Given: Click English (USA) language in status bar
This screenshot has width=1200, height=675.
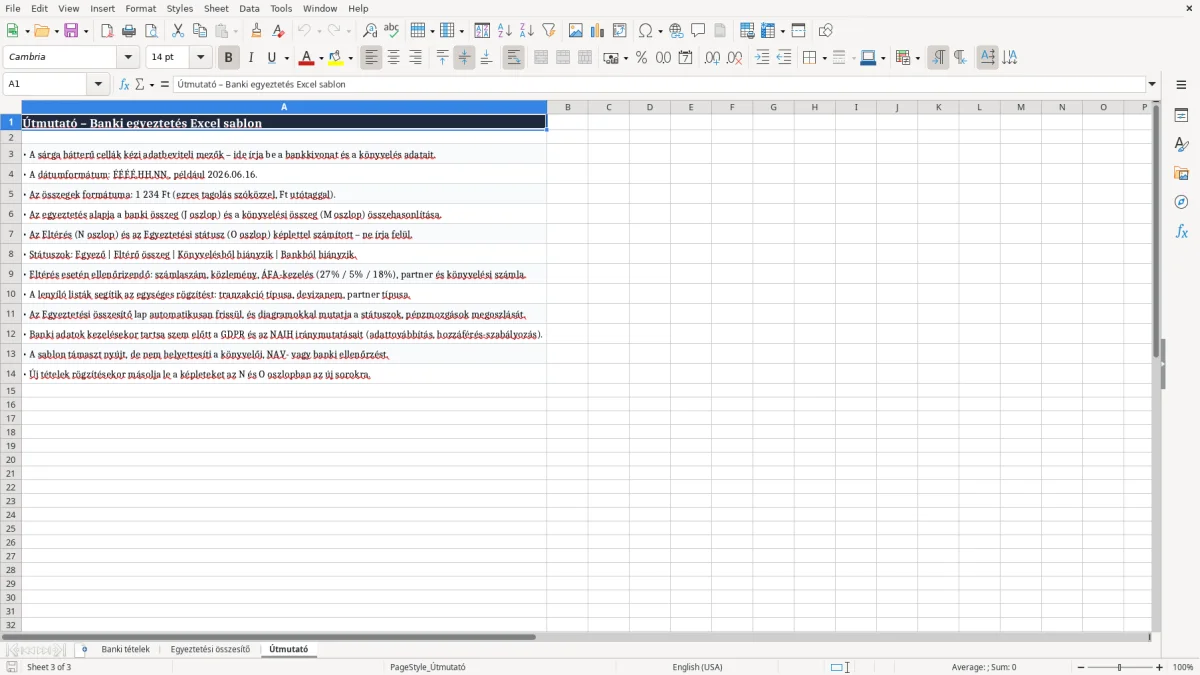Looking at the screenshot, I should 697,667.
